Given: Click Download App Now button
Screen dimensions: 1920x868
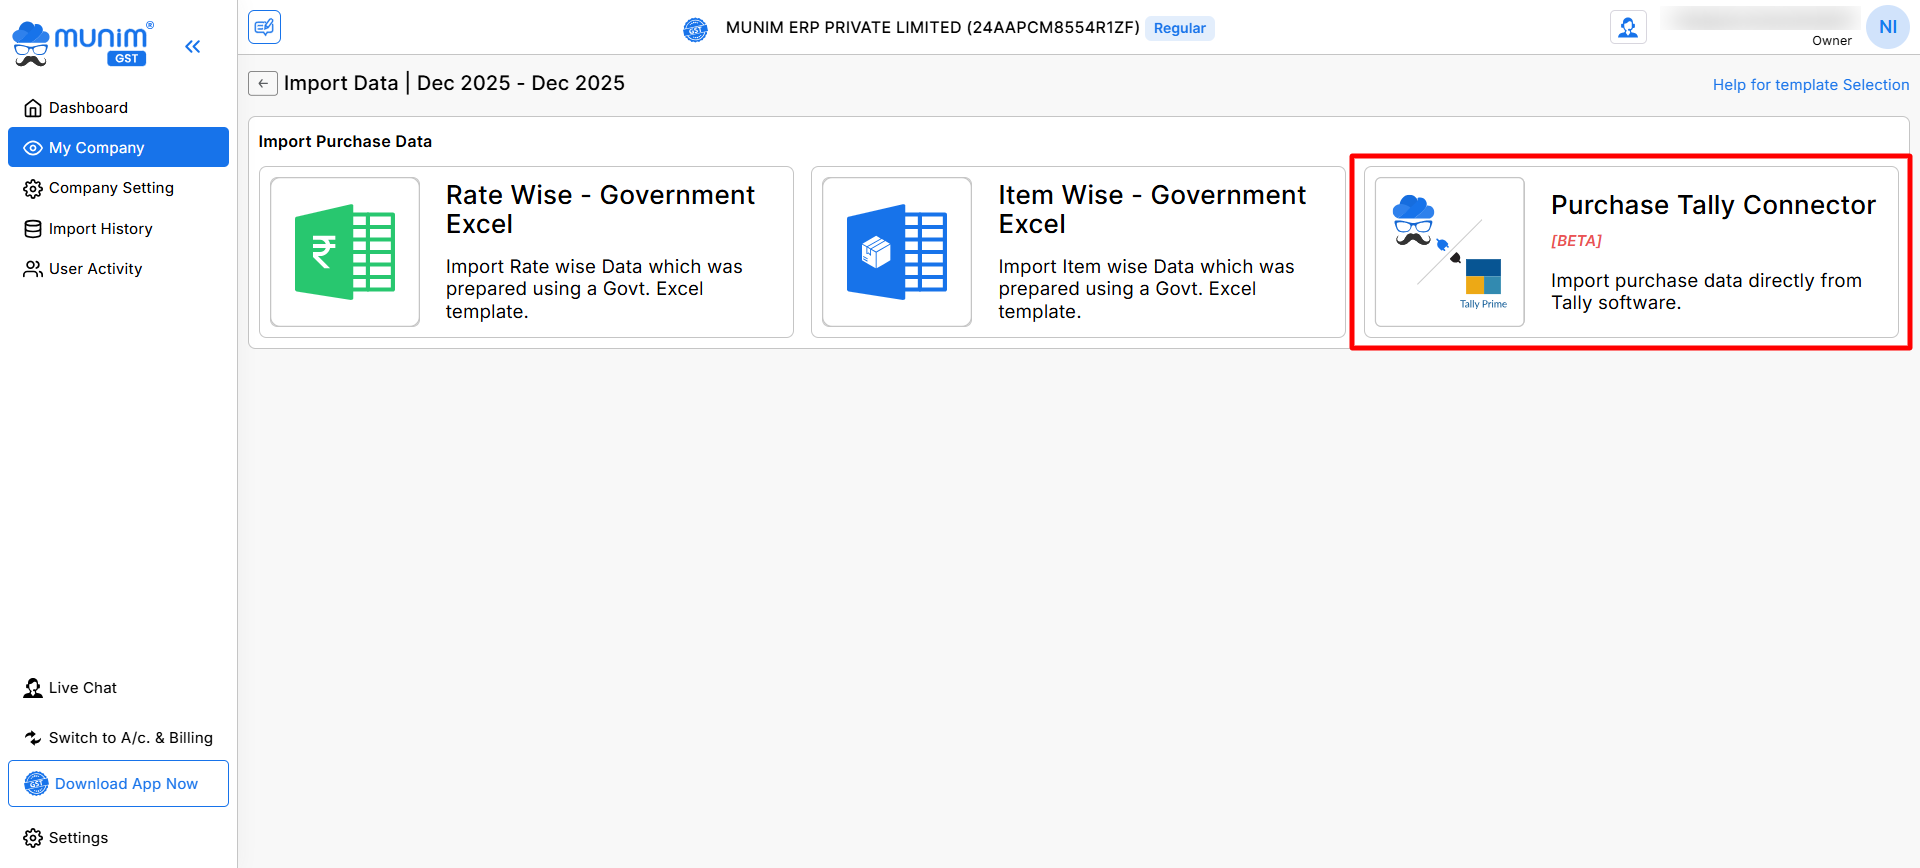Looking at the screenshot, I should click(118, 784).
